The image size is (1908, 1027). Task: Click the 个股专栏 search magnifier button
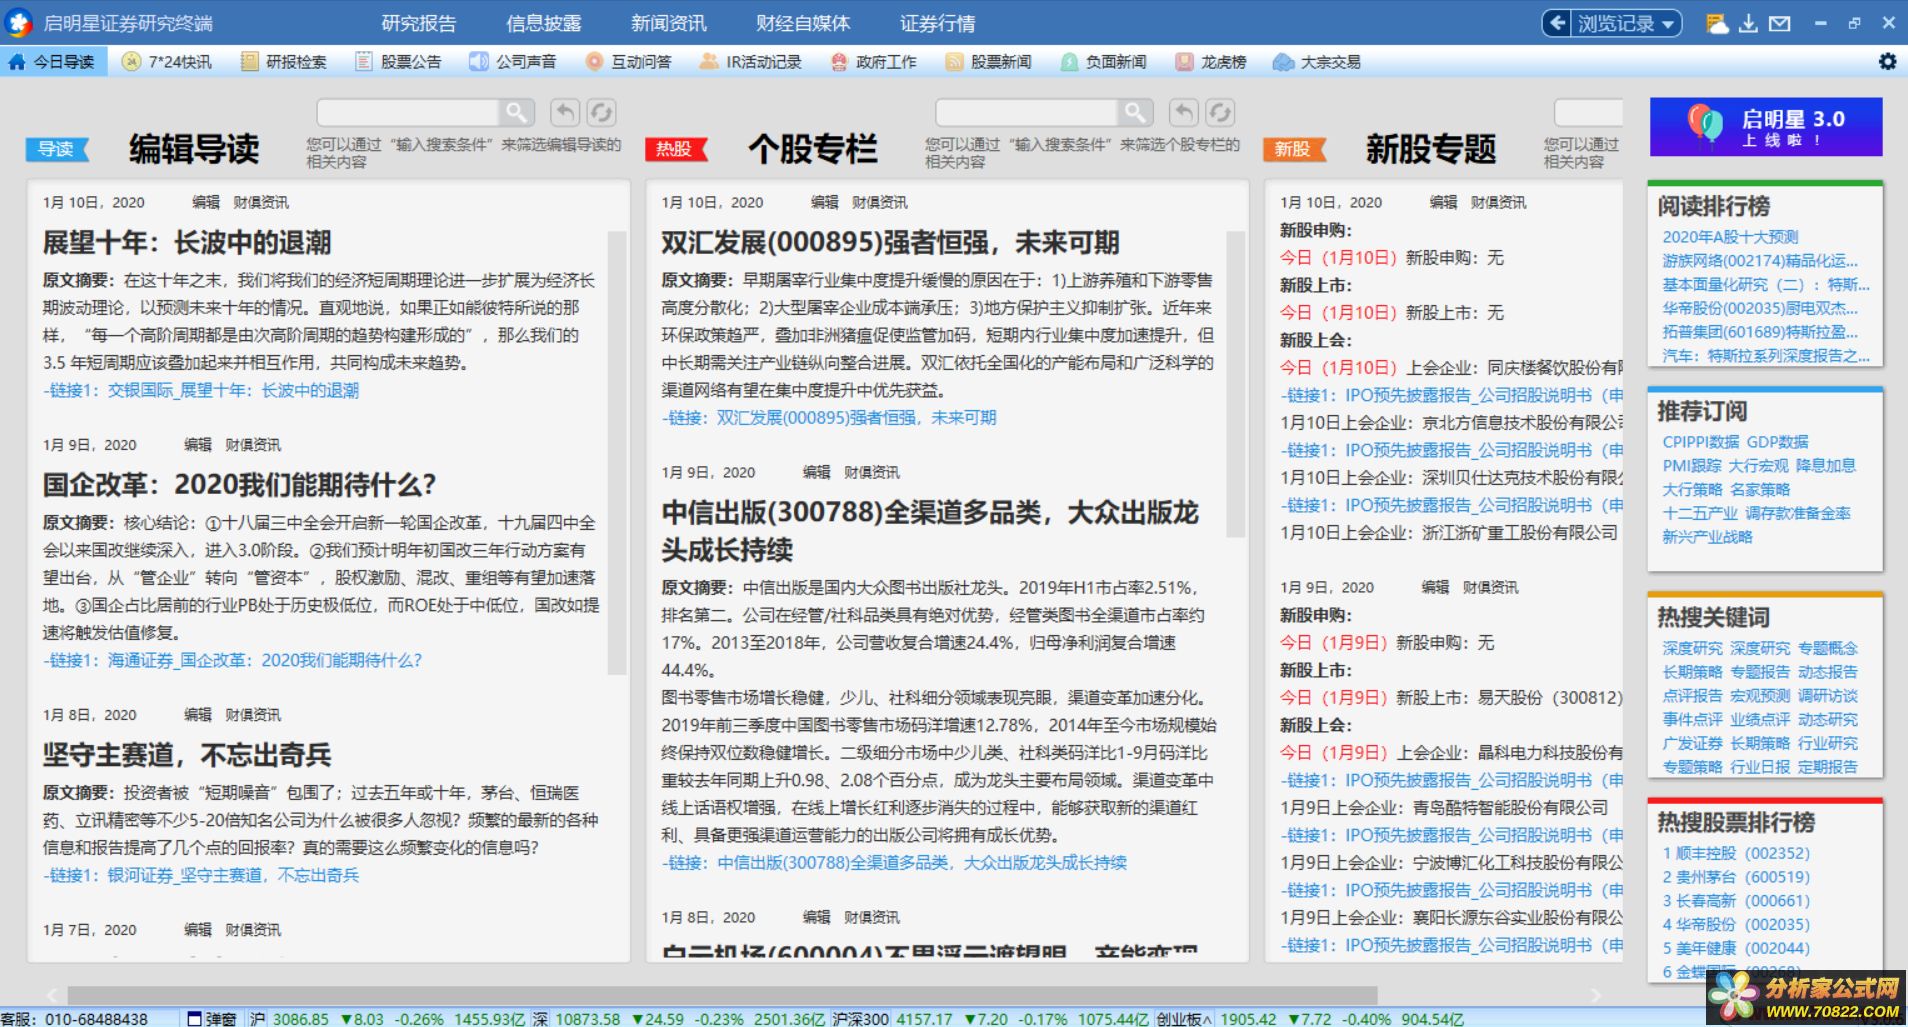pos(1134,112)
